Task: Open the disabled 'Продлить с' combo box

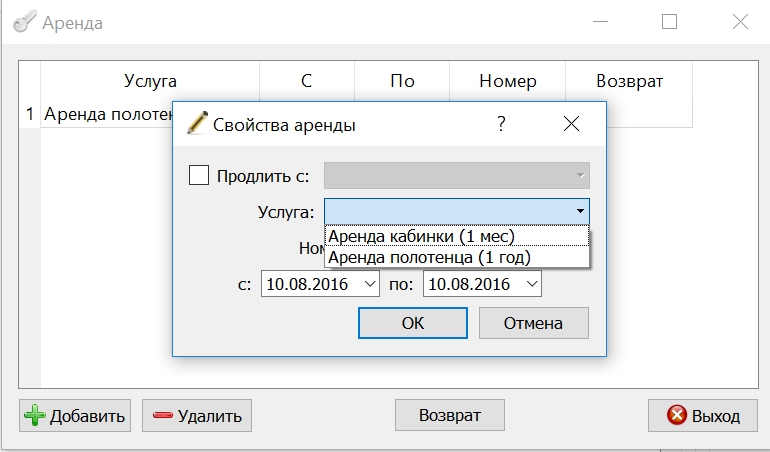Action: 457,175
